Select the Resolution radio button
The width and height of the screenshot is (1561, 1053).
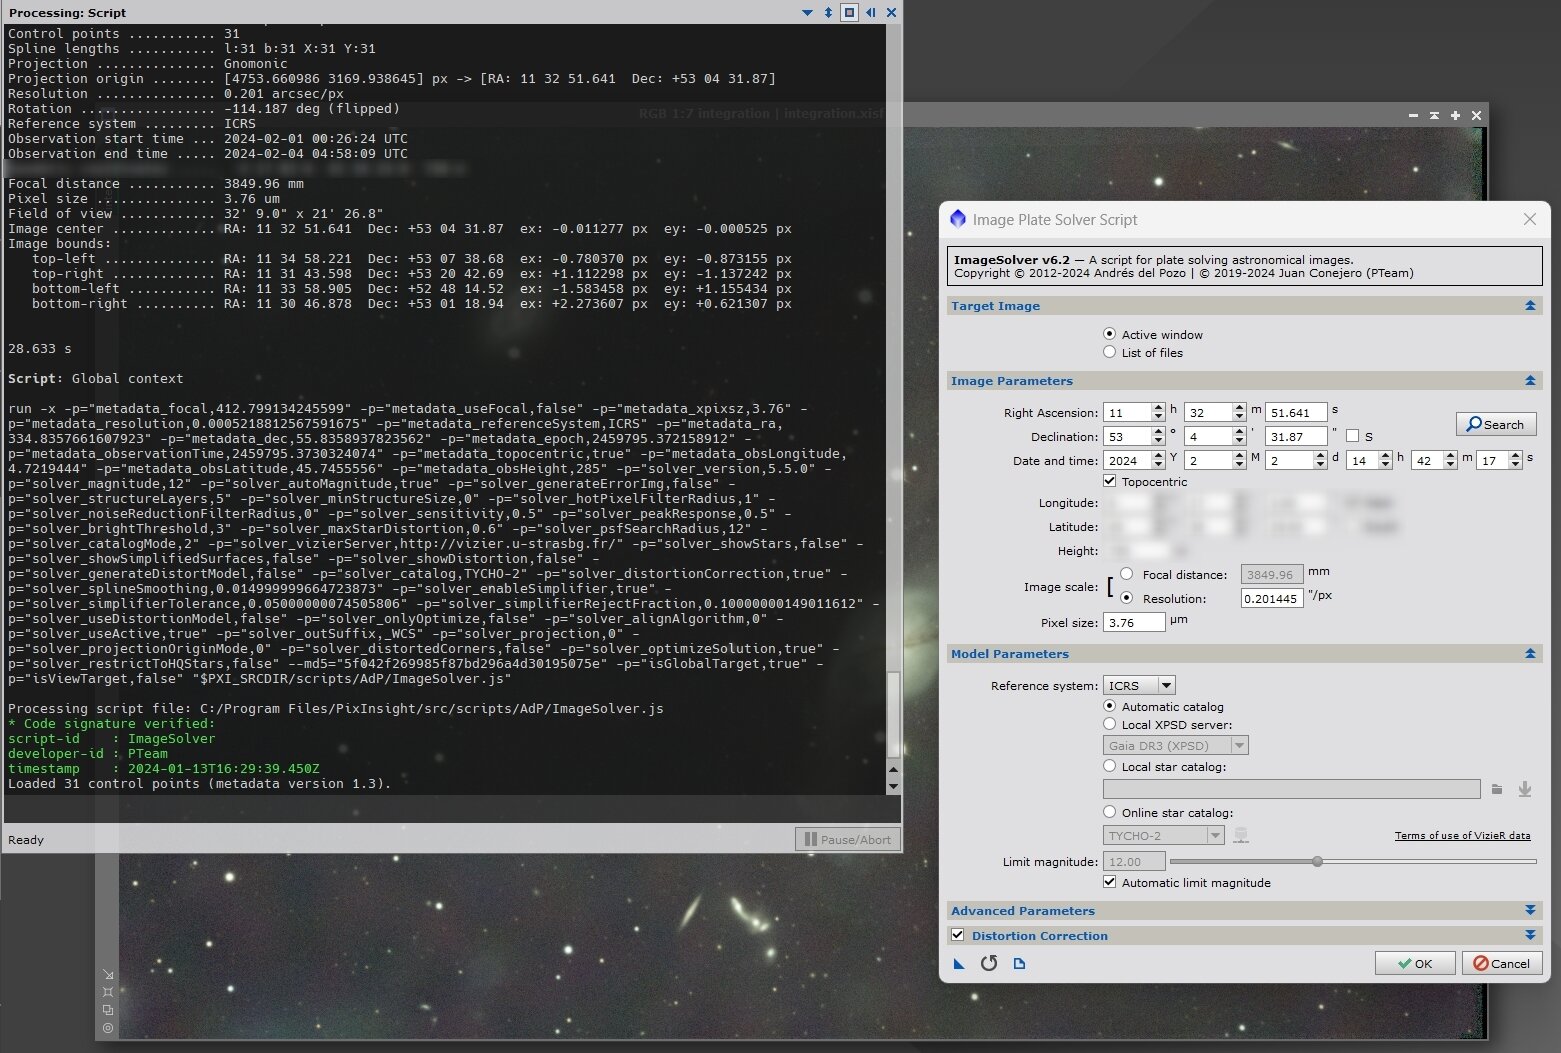[x=1127, y=598]
